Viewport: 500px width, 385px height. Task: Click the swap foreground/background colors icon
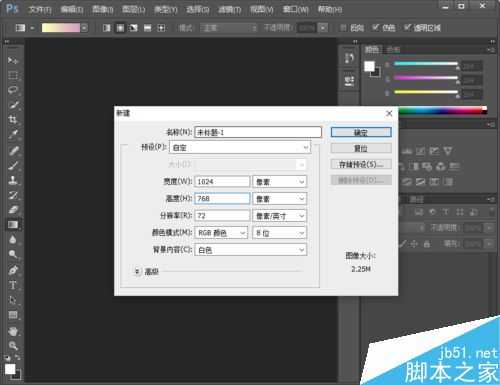[17, 358]
